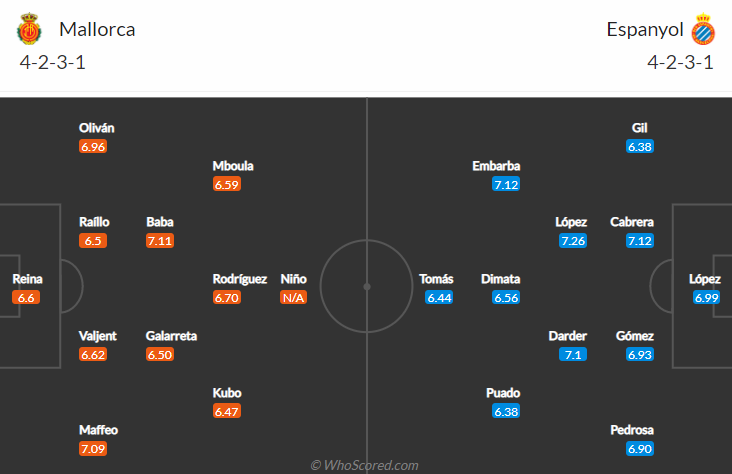
Task: Select Espanyol goalkeeper López's 6.99 rating
Action: pyautogui.click(x=706, y=298)
